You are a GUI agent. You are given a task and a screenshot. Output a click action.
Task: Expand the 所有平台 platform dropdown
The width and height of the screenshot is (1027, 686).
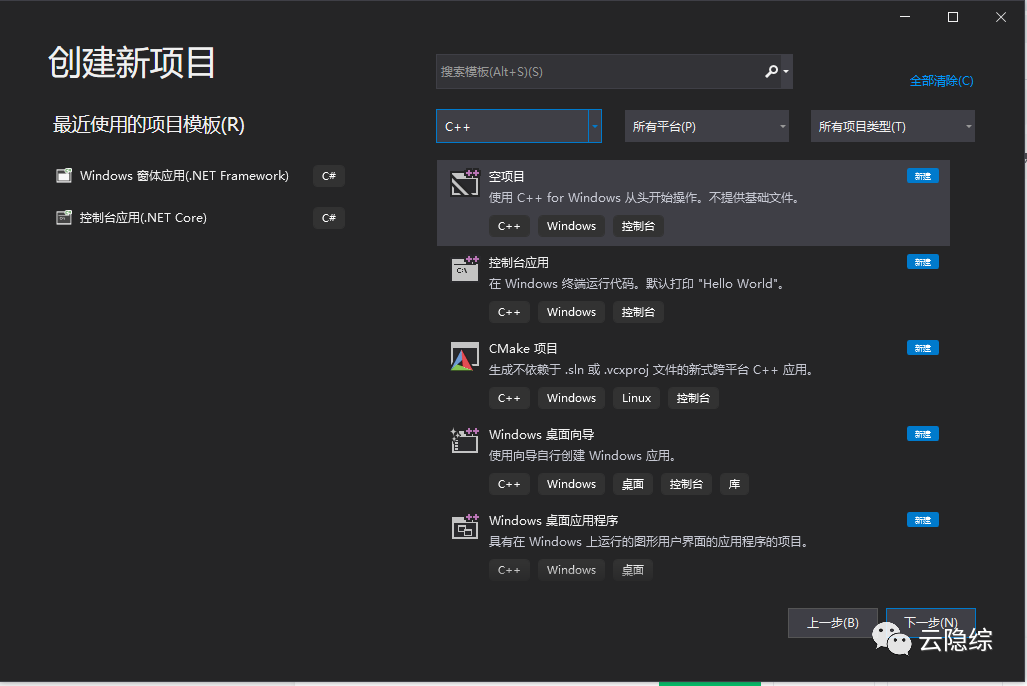(706, 126)
